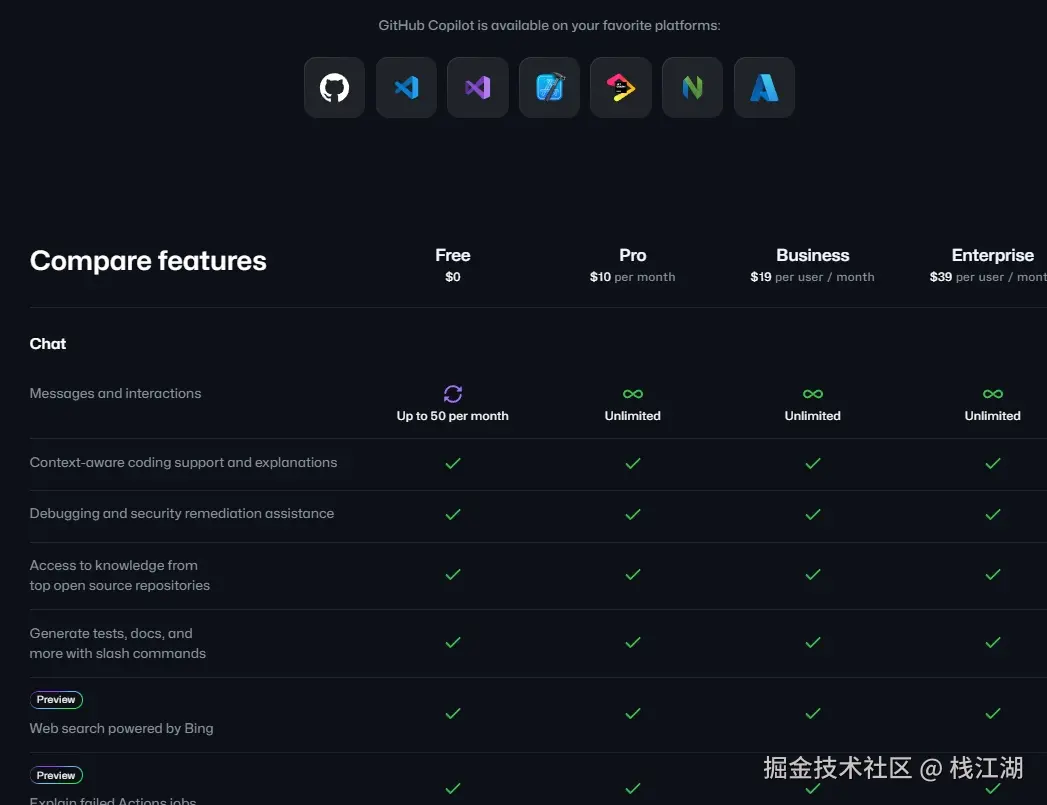Click the Unlimited label under Business

(813, 416)
